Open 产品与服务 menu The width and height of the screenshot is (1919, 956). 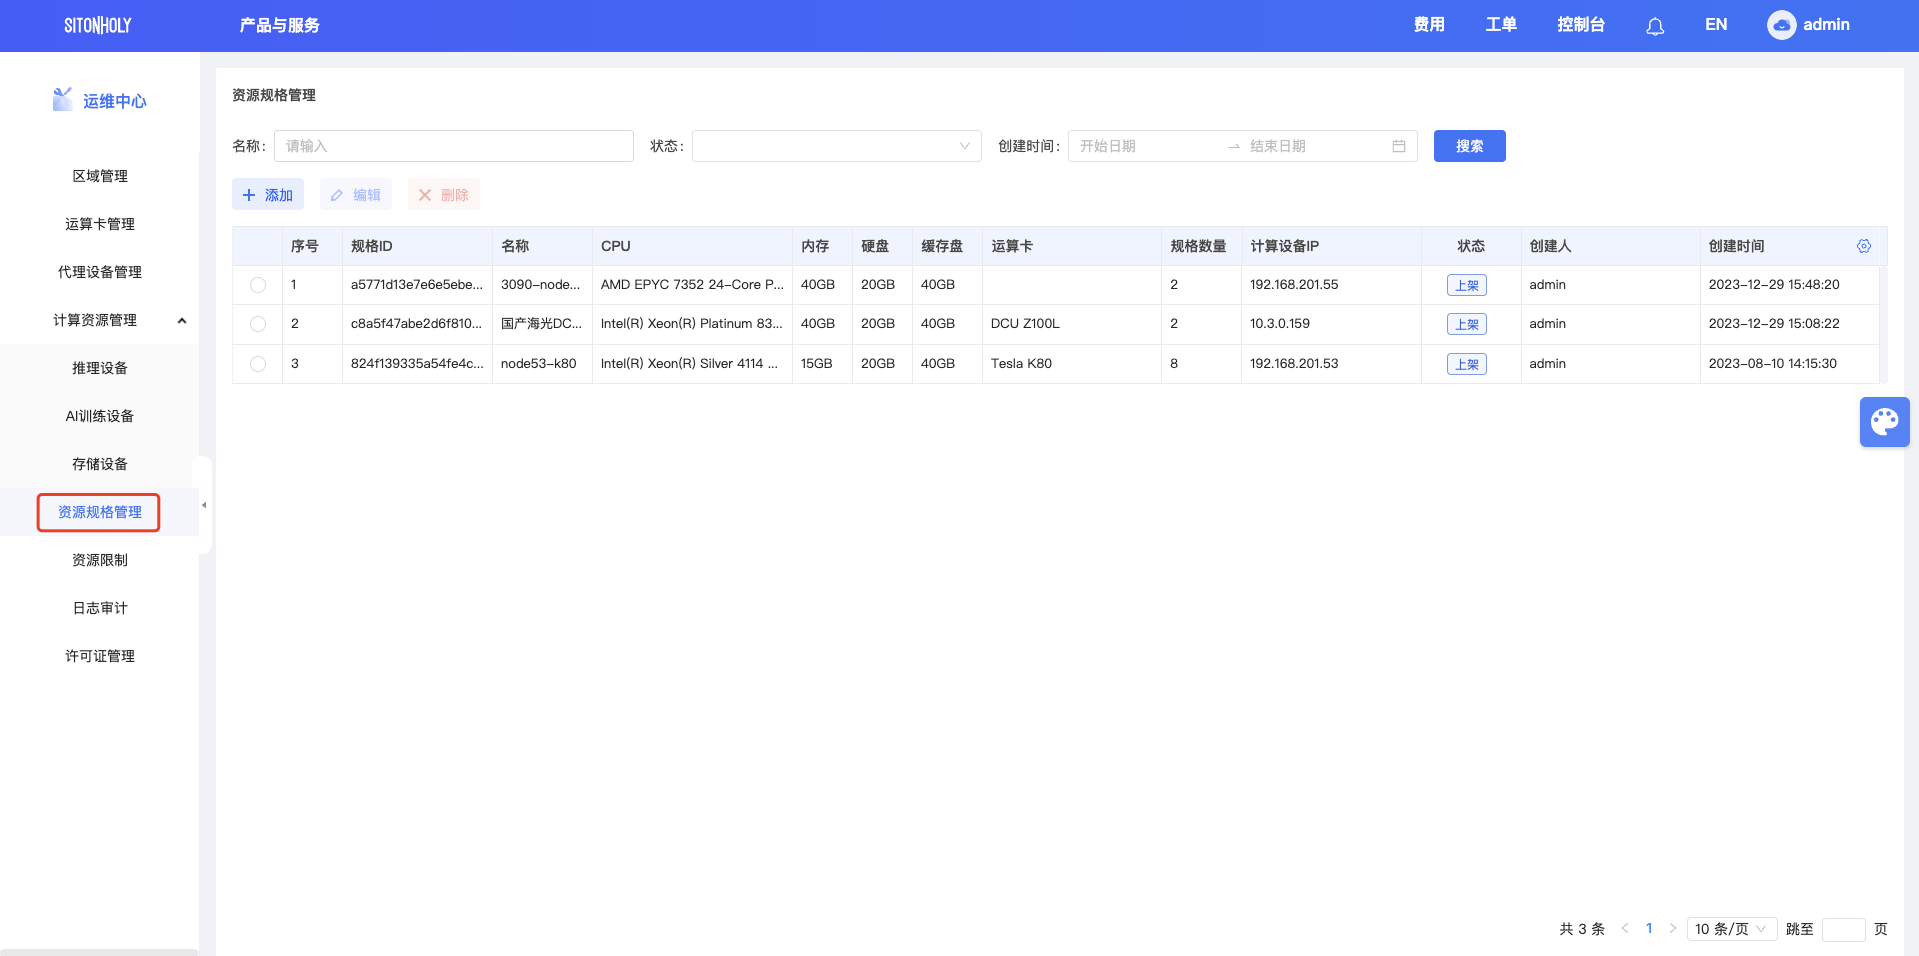pos(279,25)
